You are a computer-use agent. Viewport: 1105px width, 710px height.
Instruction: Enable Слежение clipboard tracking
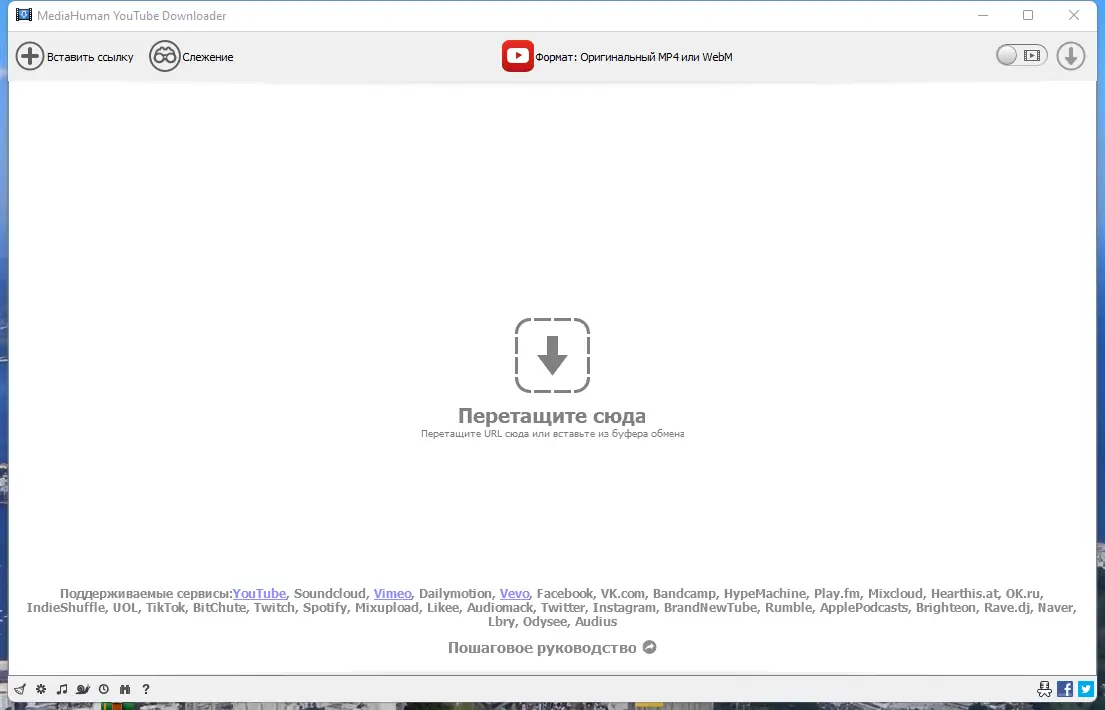192,56
